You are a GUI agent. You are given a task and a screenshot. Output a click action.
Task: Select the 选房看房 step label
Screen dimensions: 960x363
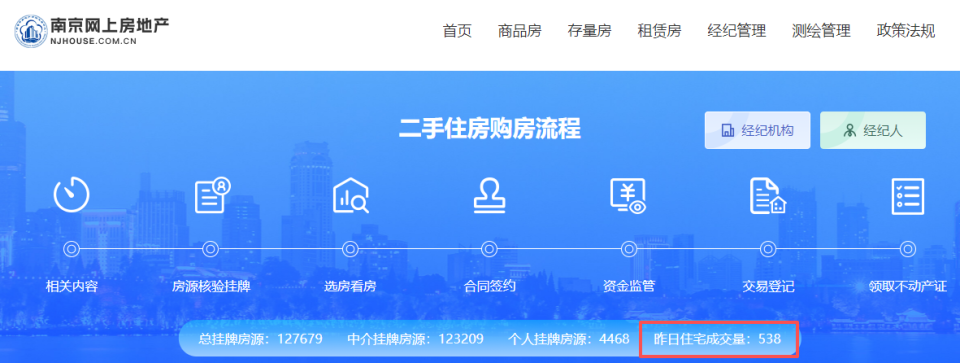350,286
